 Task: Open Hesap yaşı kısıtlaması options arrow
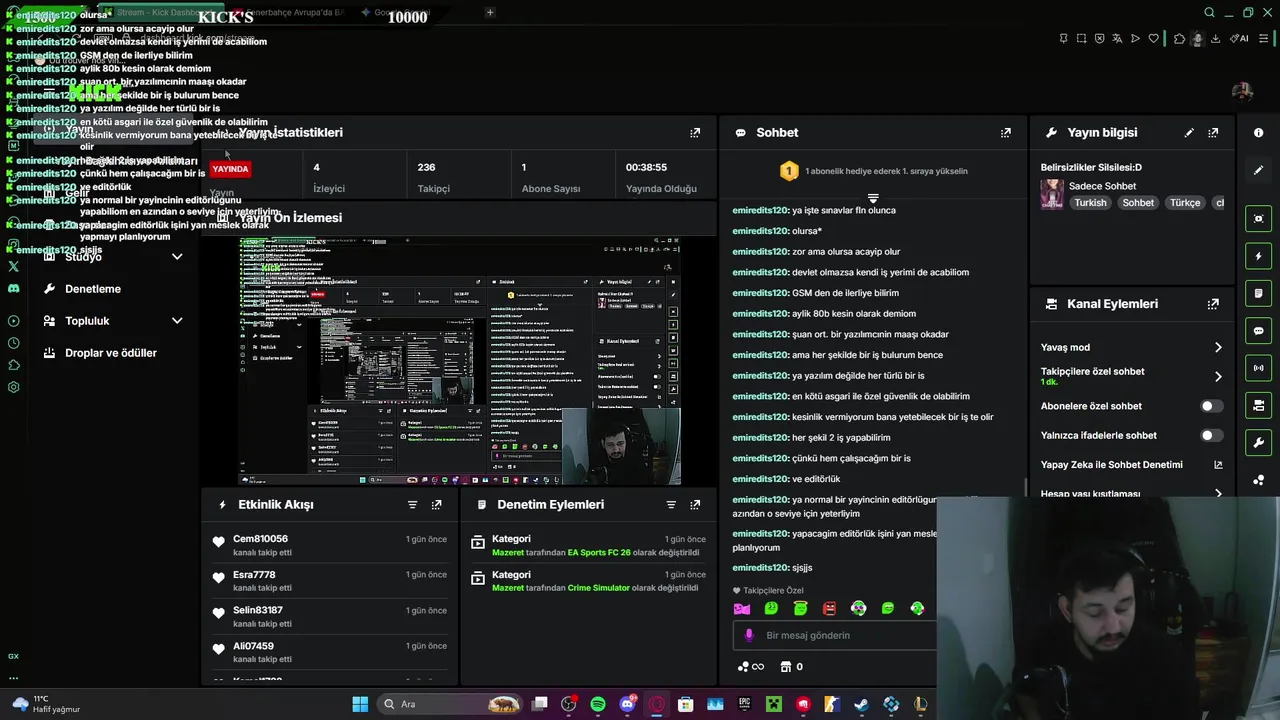pos(1218,493)
